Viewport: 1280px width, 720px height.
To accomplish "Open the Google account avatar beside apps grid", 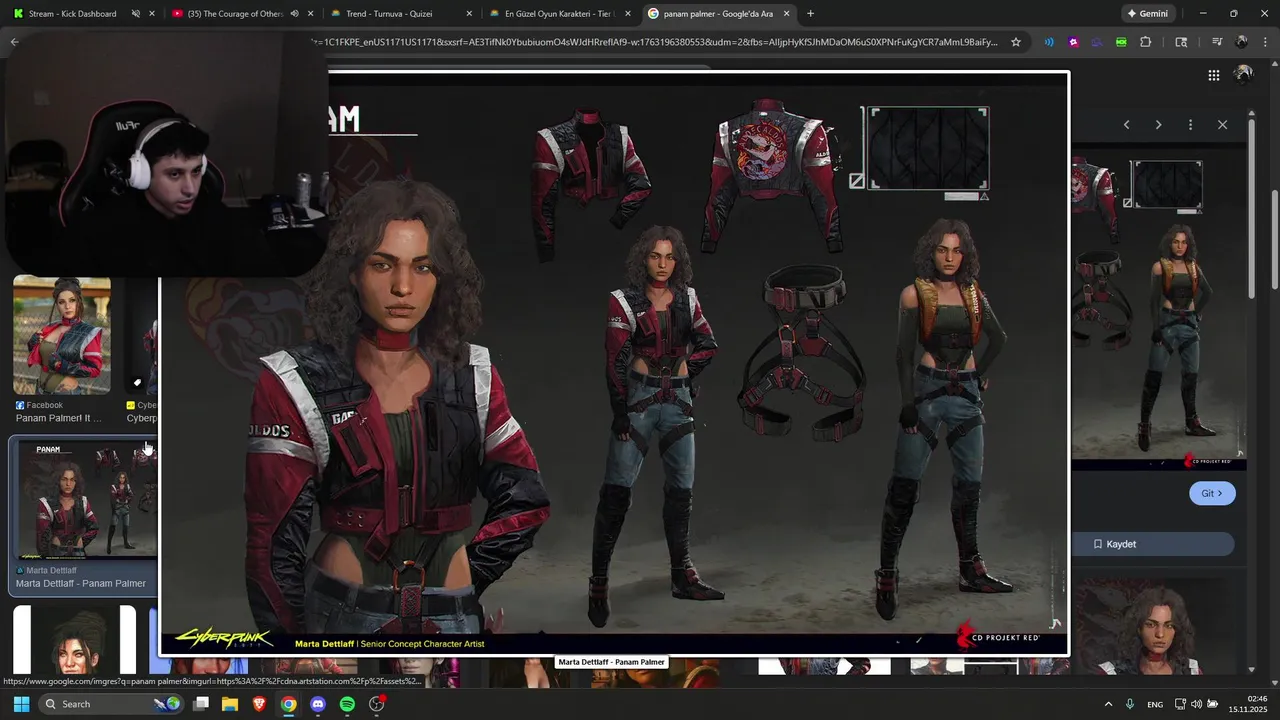I will 1243,75.
